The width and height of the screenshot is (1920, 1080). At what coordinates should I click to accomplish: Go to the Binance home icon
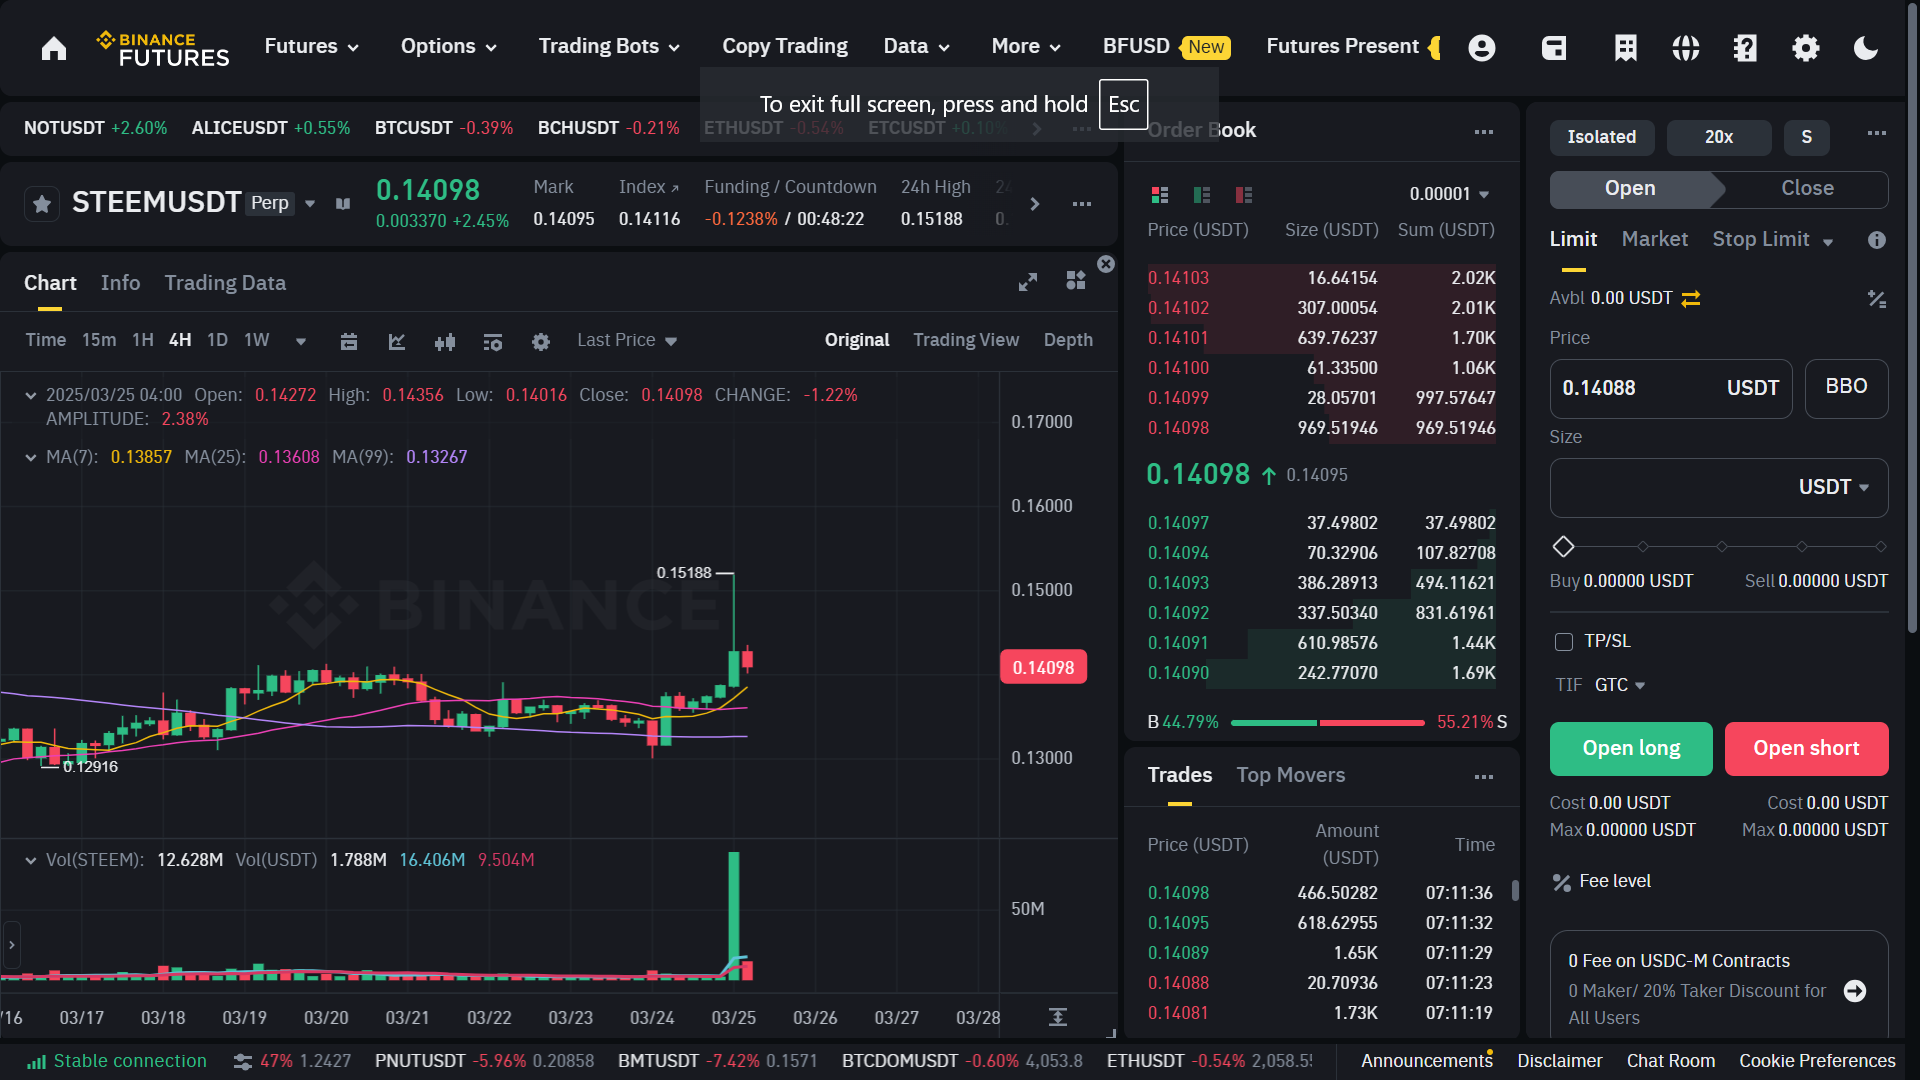click(54, 48)
